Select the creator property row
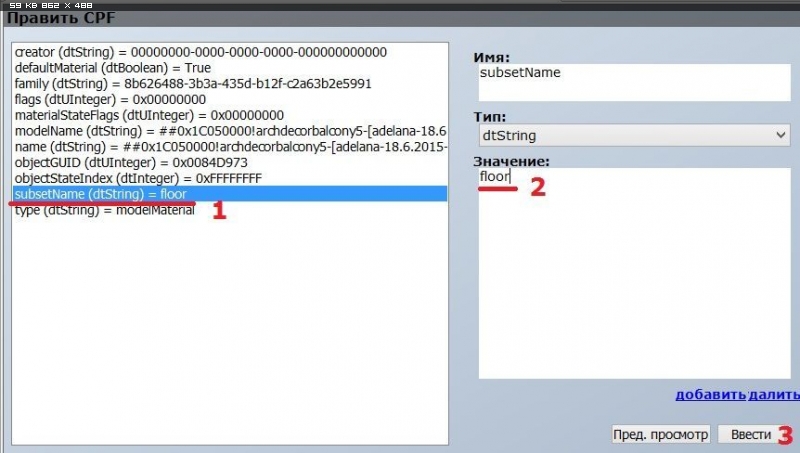Viewport: 800px width, 453px height. pyautogui.click(x=200, y=52)
